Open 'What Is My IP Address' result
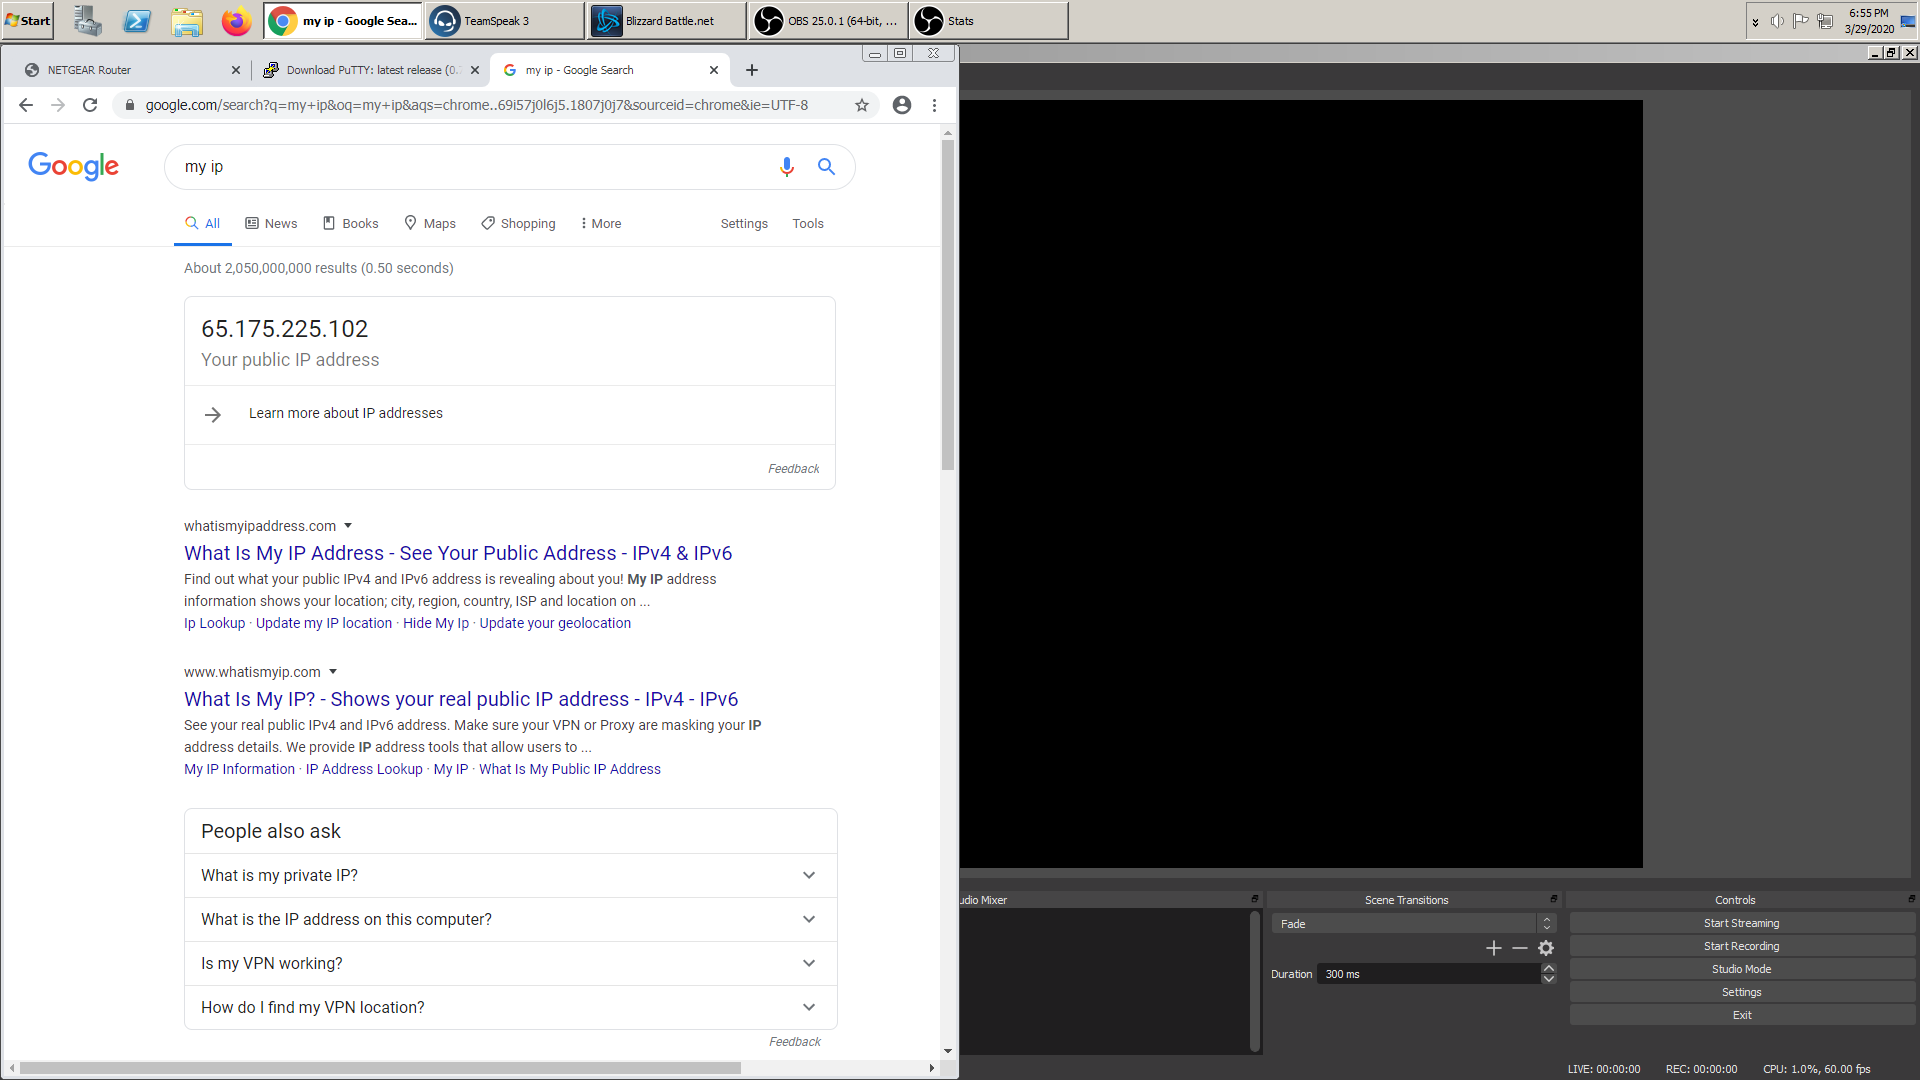 (458, 553)
